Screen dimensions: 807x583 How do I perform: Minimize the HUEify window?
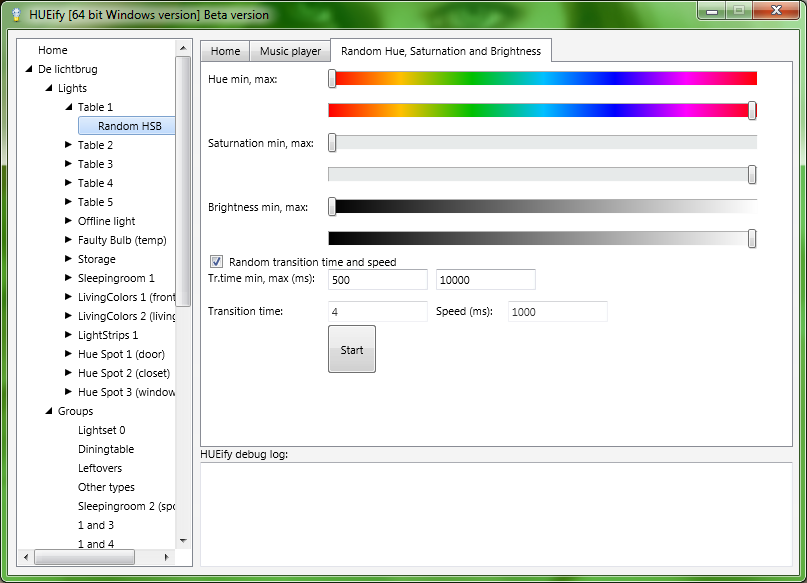point(712,11)
